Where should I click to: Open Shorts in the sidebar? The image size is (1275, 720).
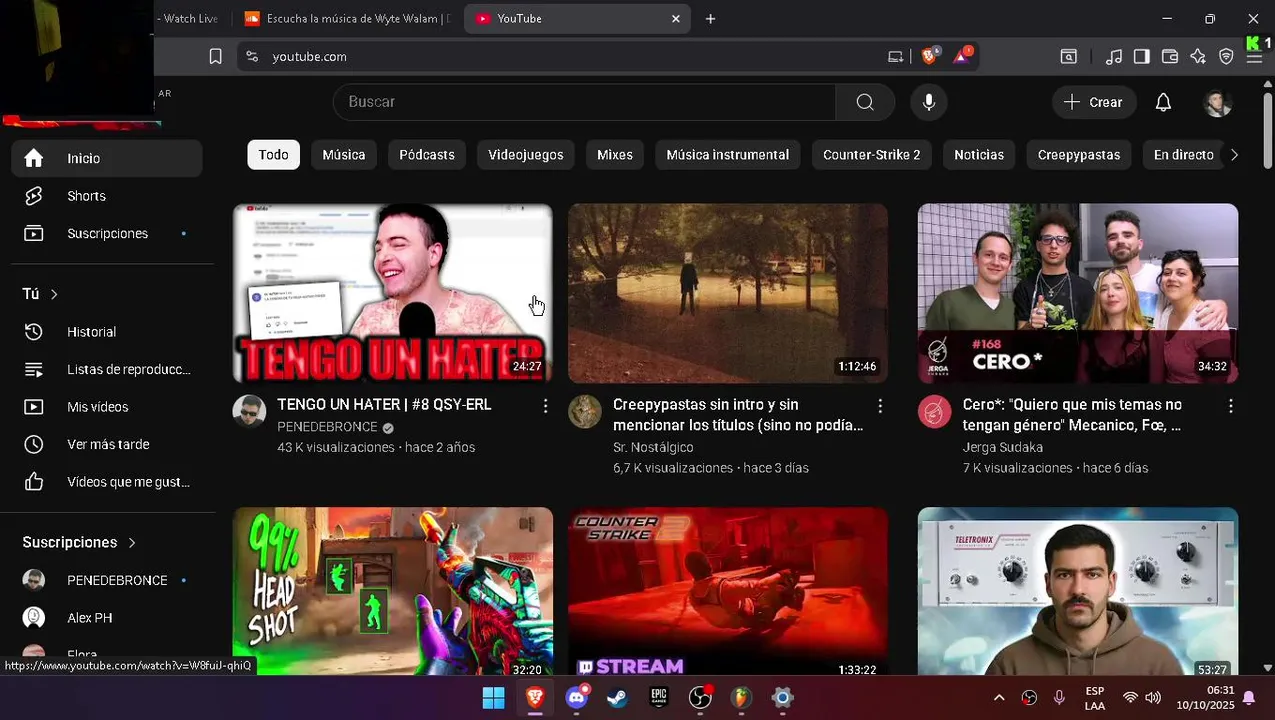(x=107, y=196)
